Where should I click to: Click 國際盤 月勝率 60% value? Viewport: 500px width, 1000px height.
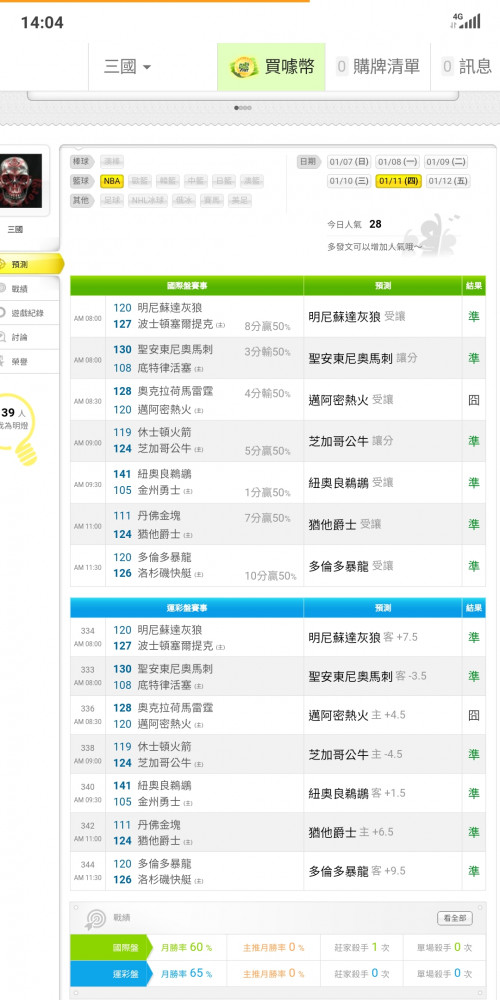point(186,948)
